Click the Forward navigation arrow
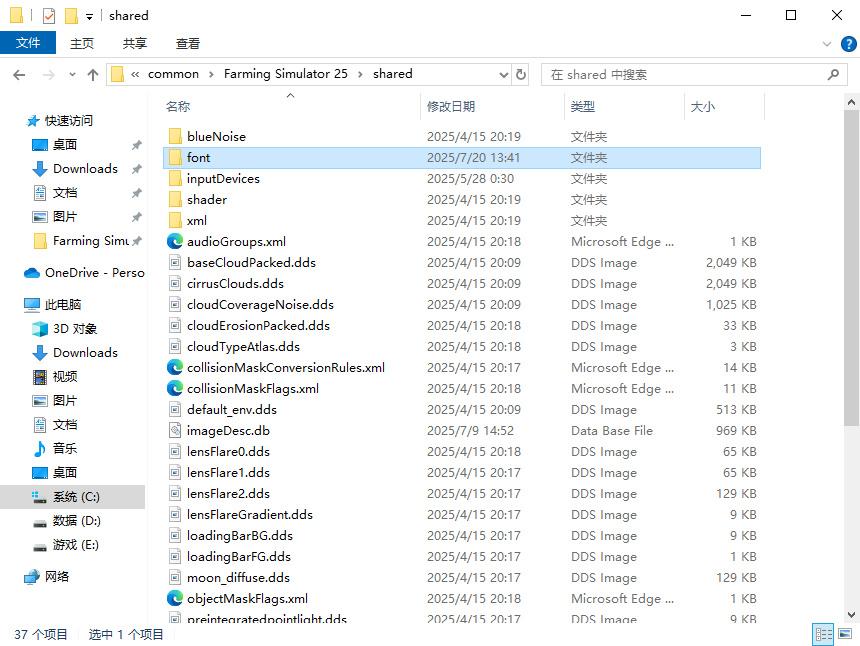Image resolution: width=860 pixels, height=646 pixels. [x=49, y=75]
